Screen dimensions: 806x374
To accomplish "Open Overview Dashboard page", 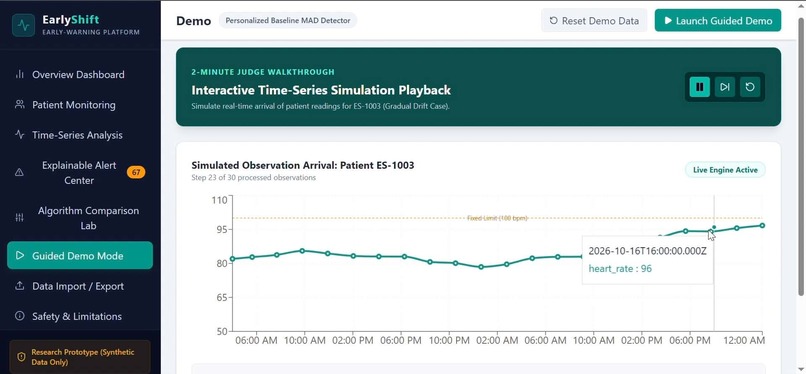I will (x=80, y=74).
